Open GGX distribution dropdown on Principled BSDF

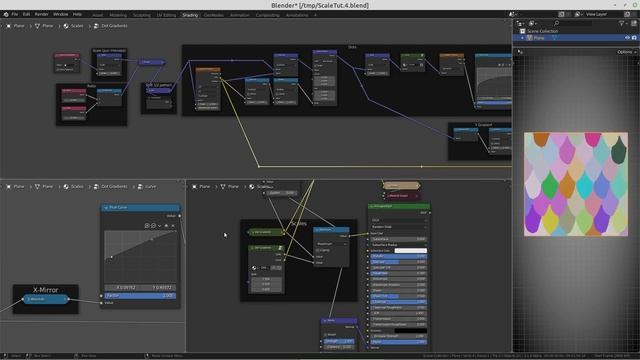[x=399, y=220]
